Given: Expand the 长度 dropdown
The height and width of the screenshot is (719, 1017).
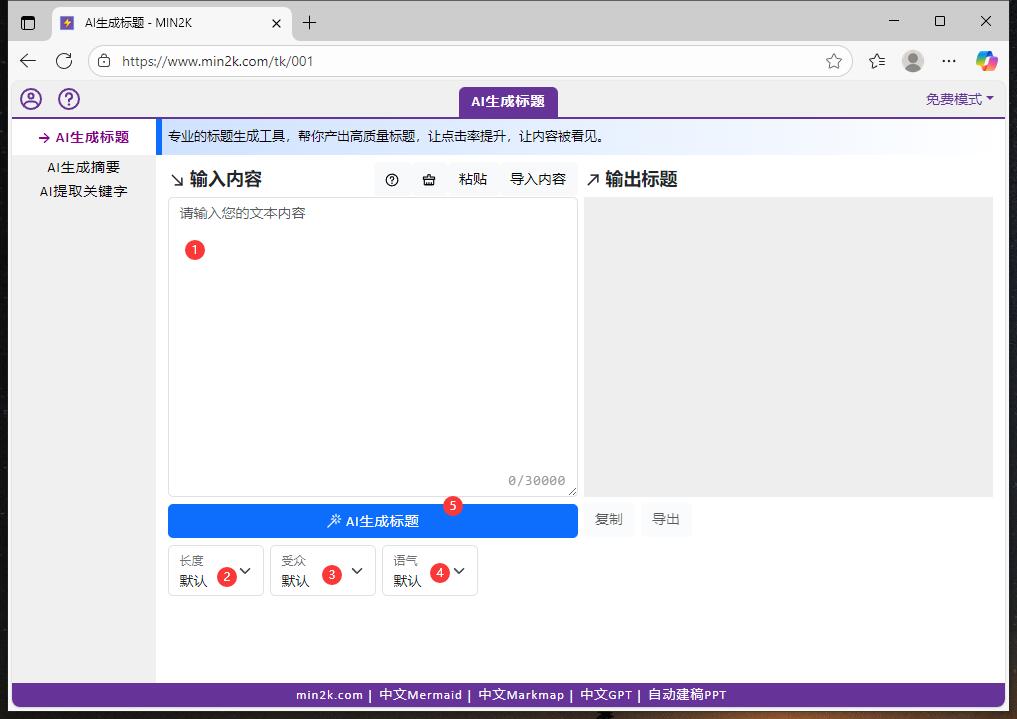Looking at the screenshot, I should pos(216,570).
